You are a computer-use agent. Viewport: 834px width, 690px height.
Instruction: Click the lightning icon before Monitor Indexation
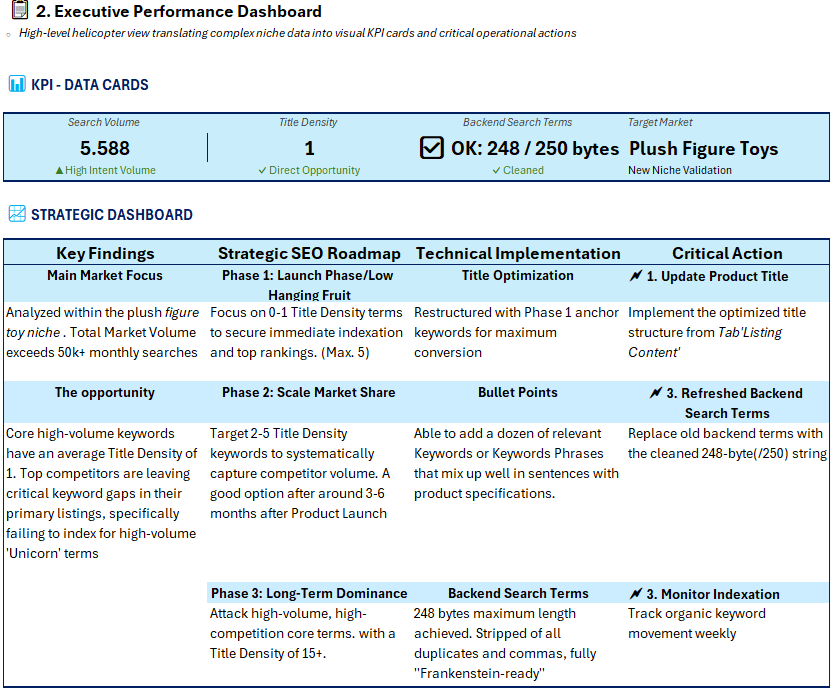coord(636,594)
